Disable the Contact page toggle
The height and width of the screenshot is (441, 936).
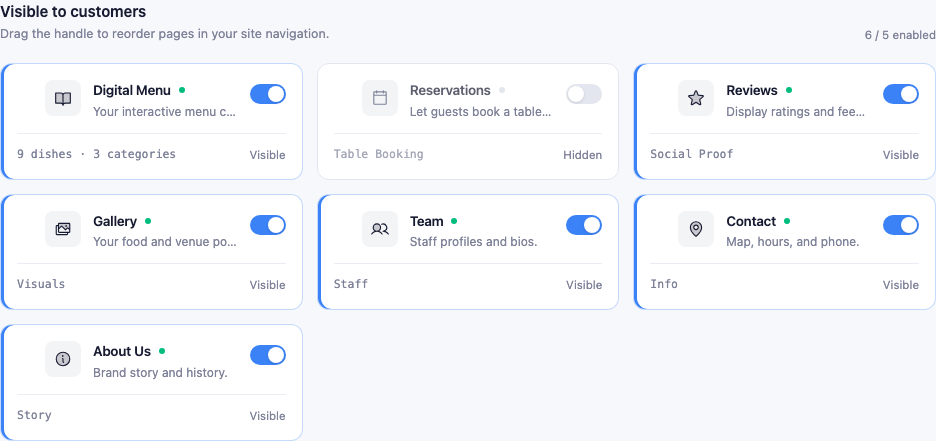coord(901,225)
